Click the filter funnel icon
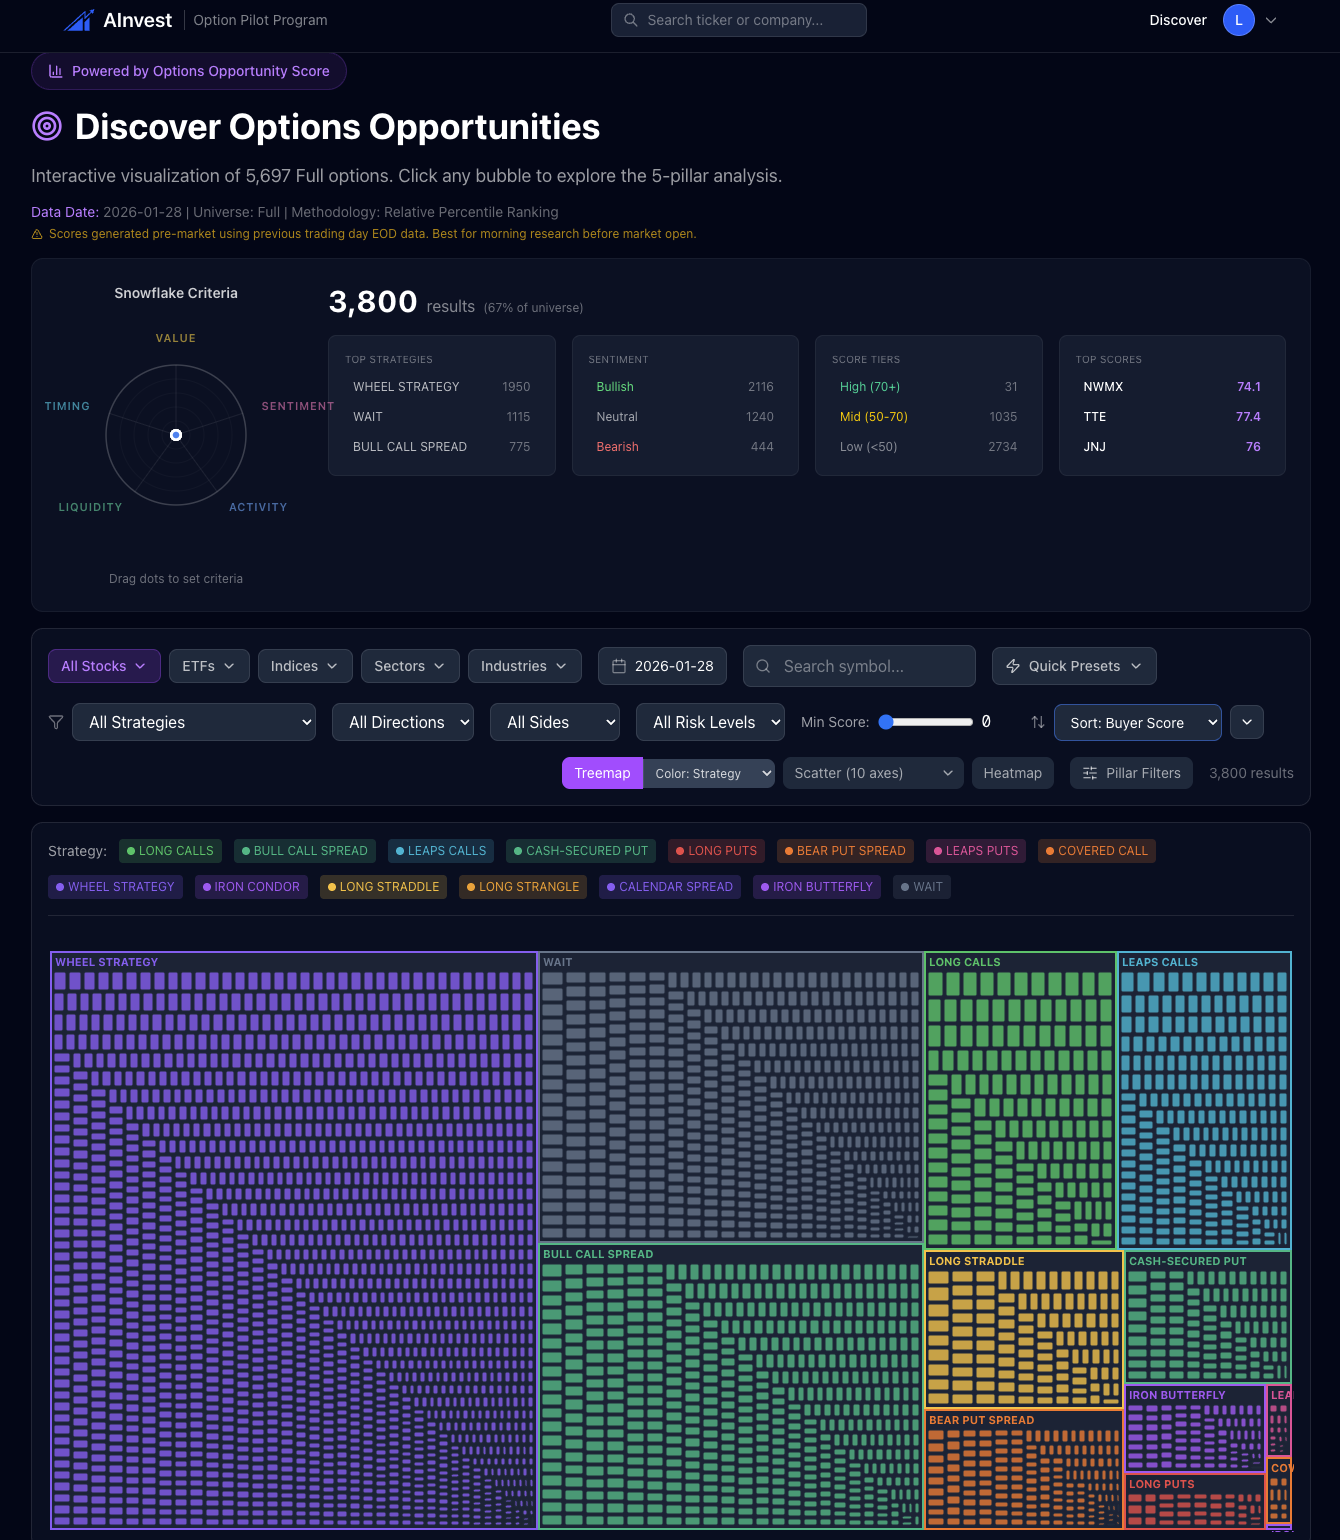The height and width of the screenshot is (1540, 1340). pyautogui.click(x=55, y=722)
